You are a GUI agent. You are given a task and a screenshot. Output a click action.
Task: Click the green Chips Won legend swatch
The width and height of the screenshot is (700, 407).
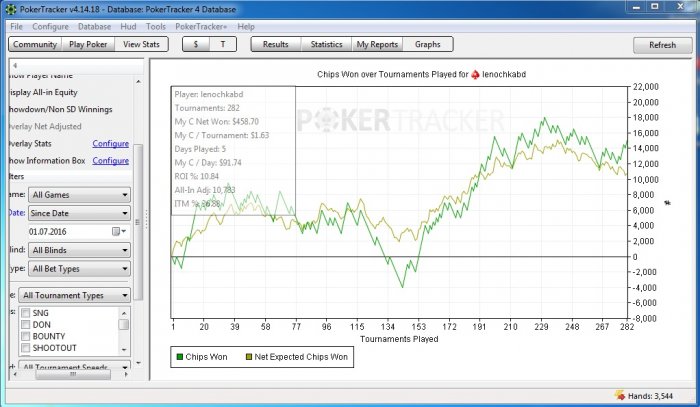click(x=180, y=357)
